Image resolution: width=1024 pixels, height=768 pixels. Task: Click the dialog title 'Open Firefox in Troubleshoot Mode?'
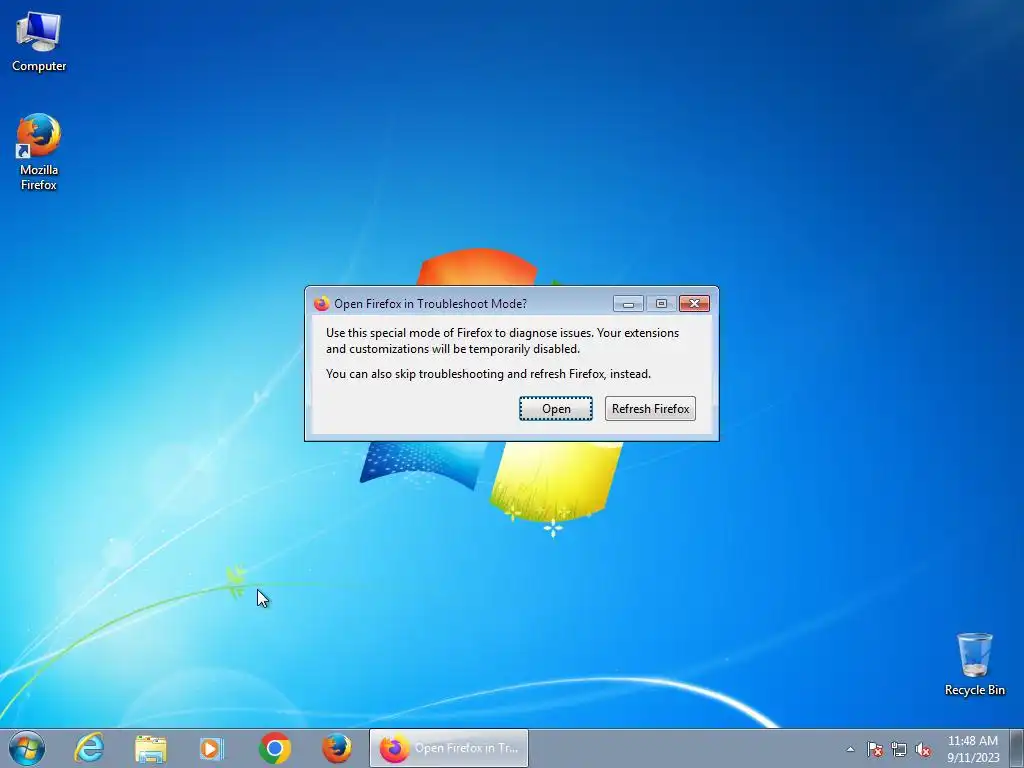tap(430, 304)
